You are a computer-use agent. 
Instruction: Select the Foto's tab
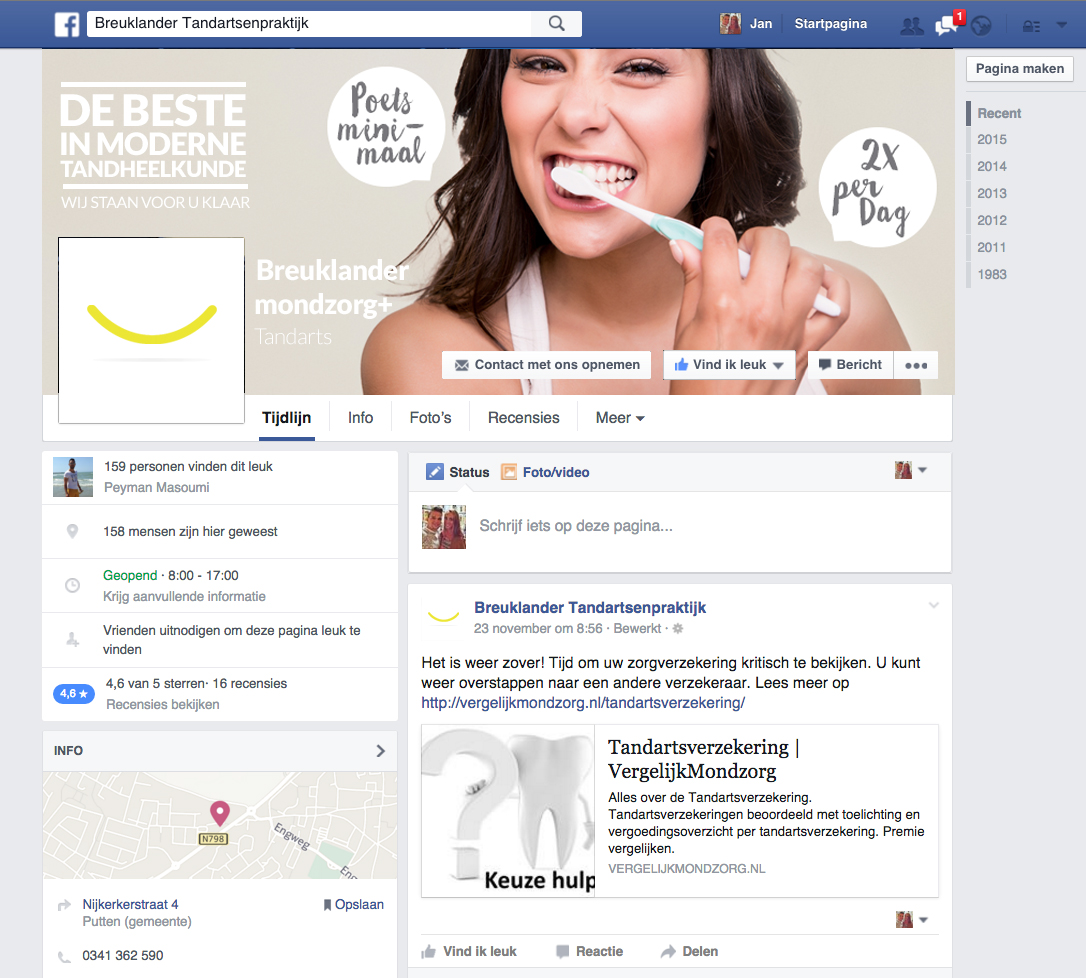430,418
